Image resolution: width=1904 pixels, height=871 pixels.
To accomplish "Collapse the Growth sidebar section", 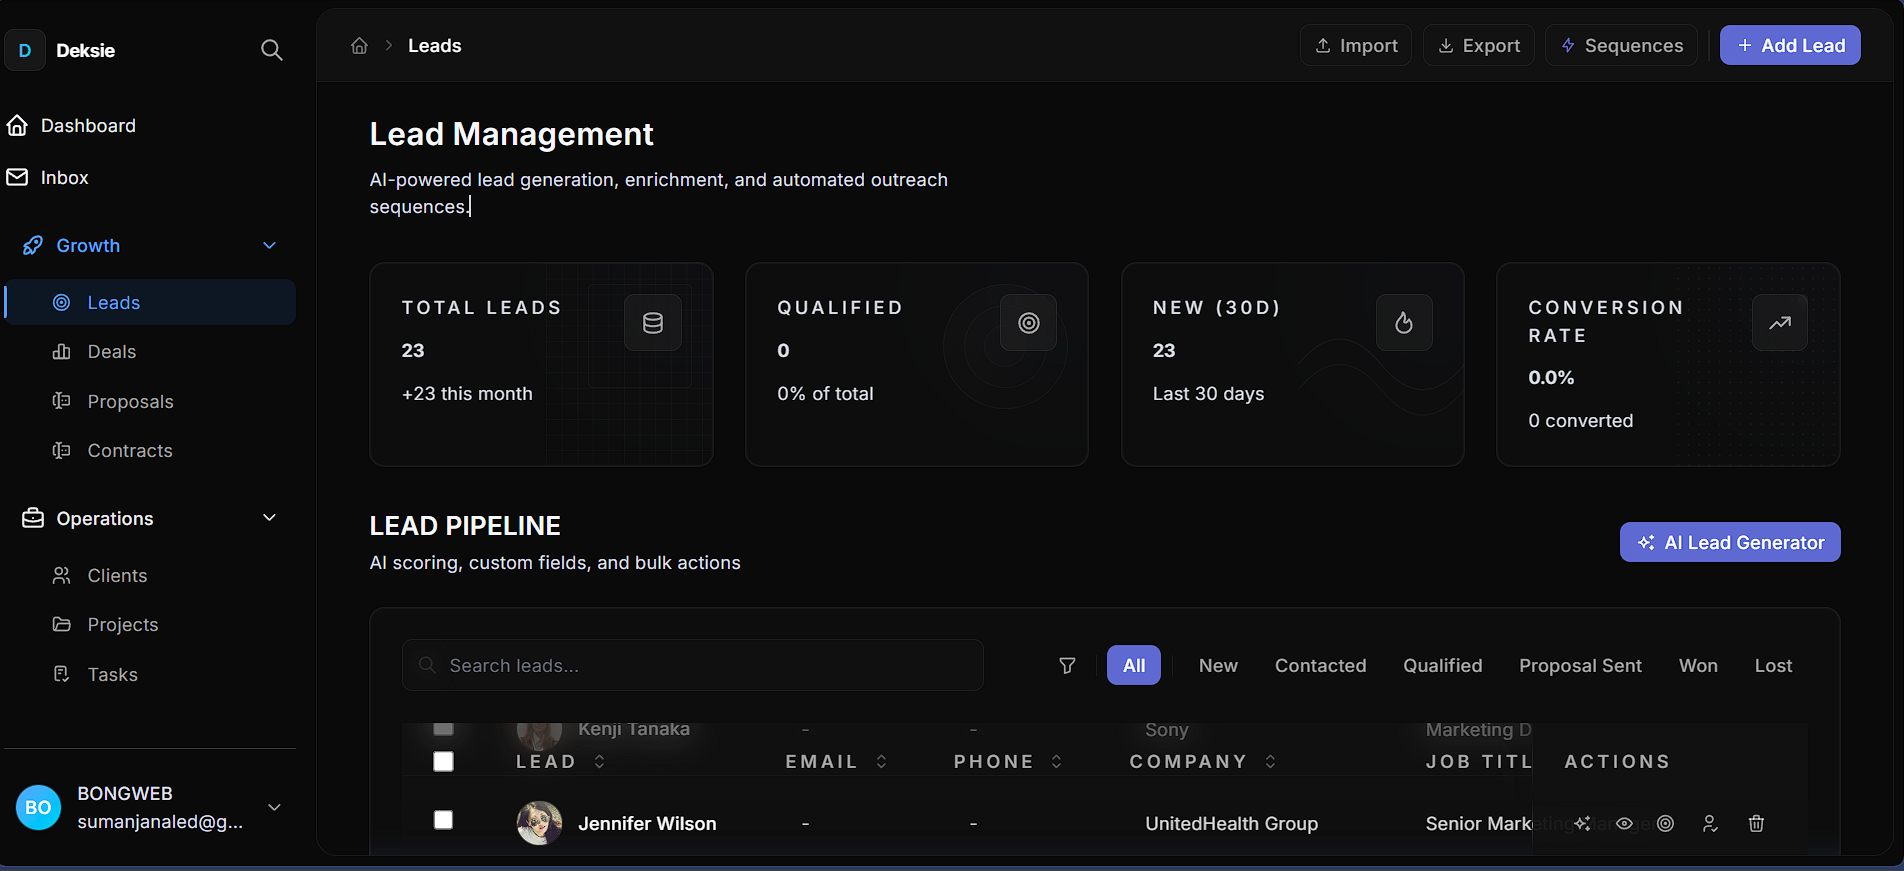I will click(x=269, y=246).
